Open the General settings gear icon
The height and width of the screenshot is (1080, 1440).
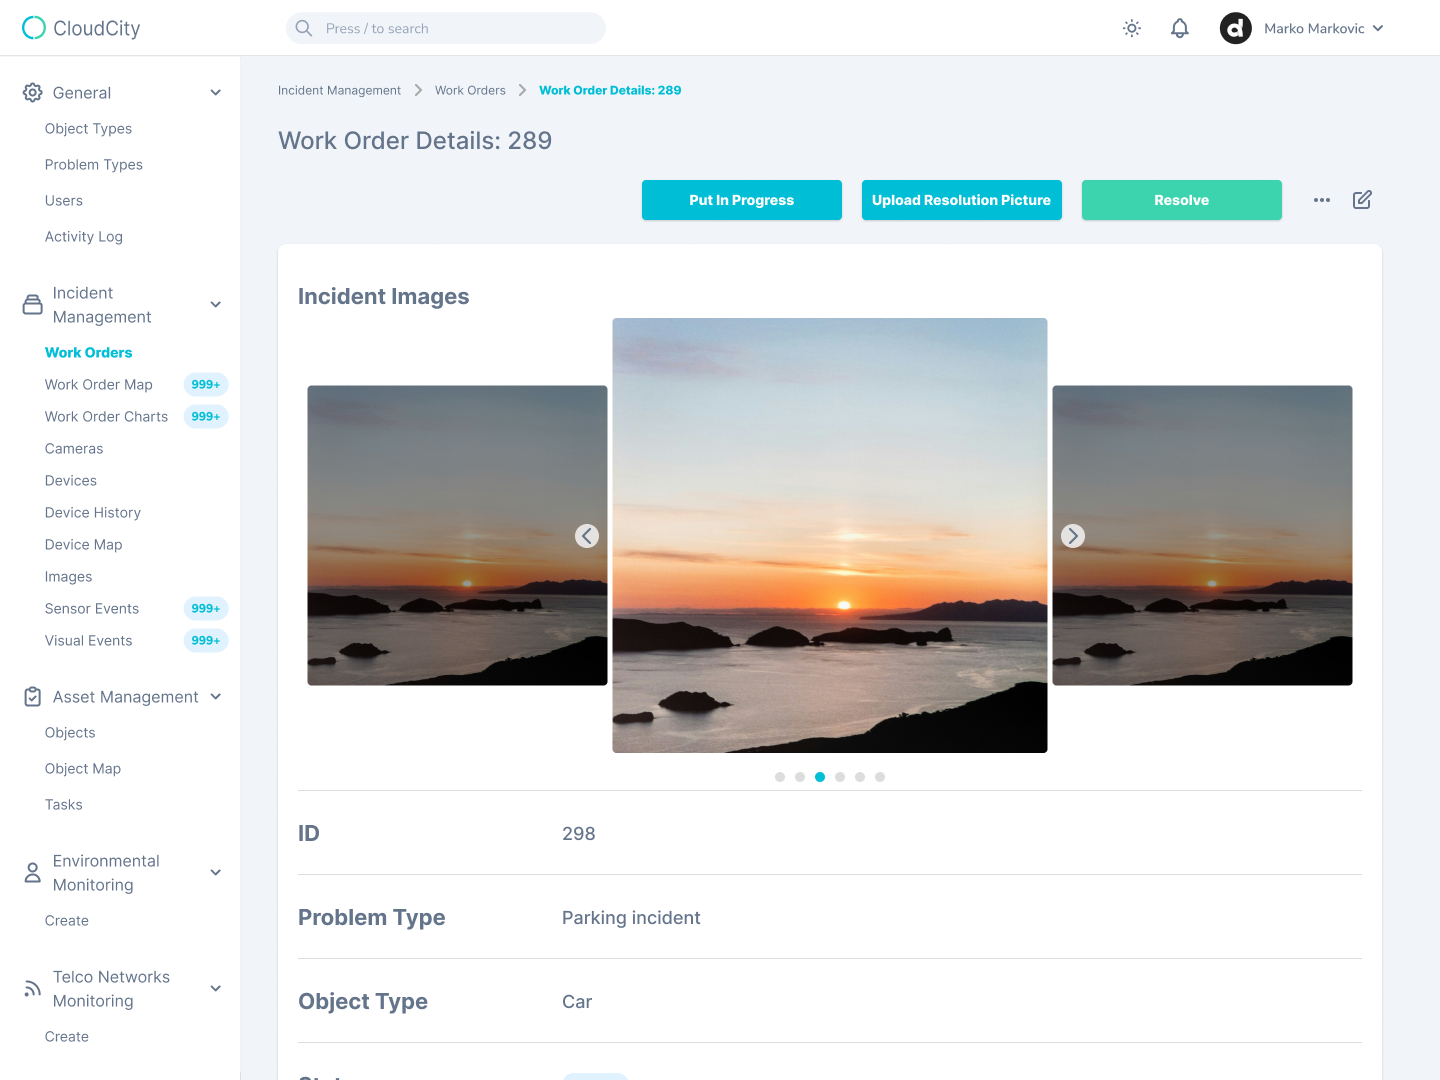click(31, 92)
